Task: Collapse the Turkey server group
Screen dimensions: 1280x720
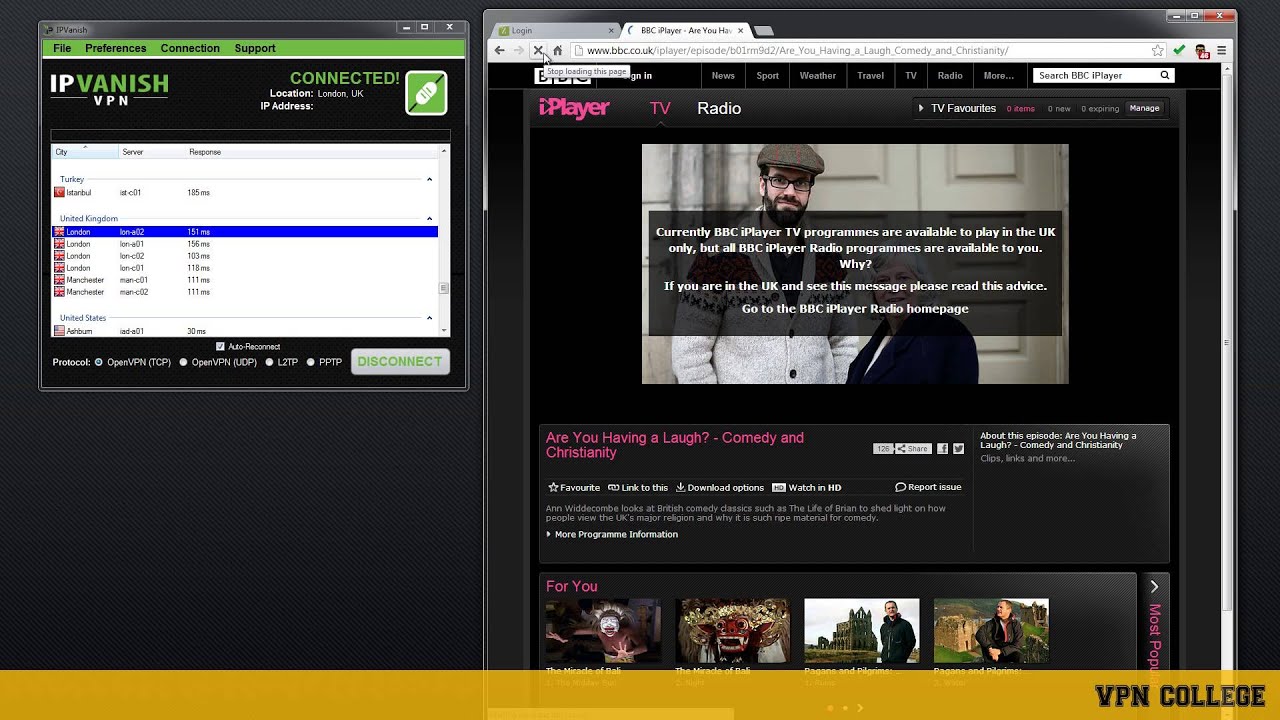Action: click(x=430, y=179)
